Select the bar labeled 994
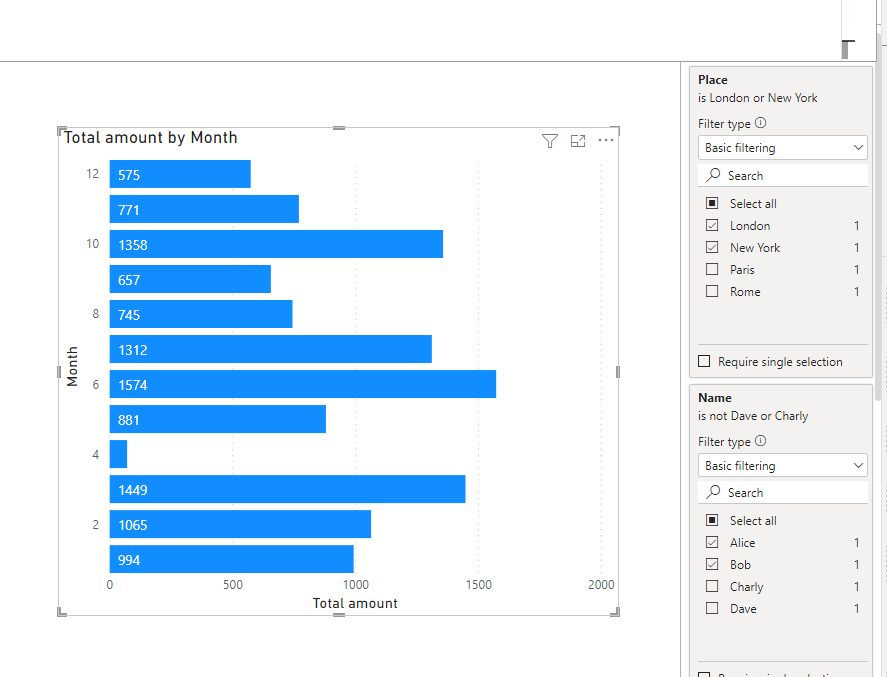The height and width of the screenshot is (677, 887). click(231, 559)
